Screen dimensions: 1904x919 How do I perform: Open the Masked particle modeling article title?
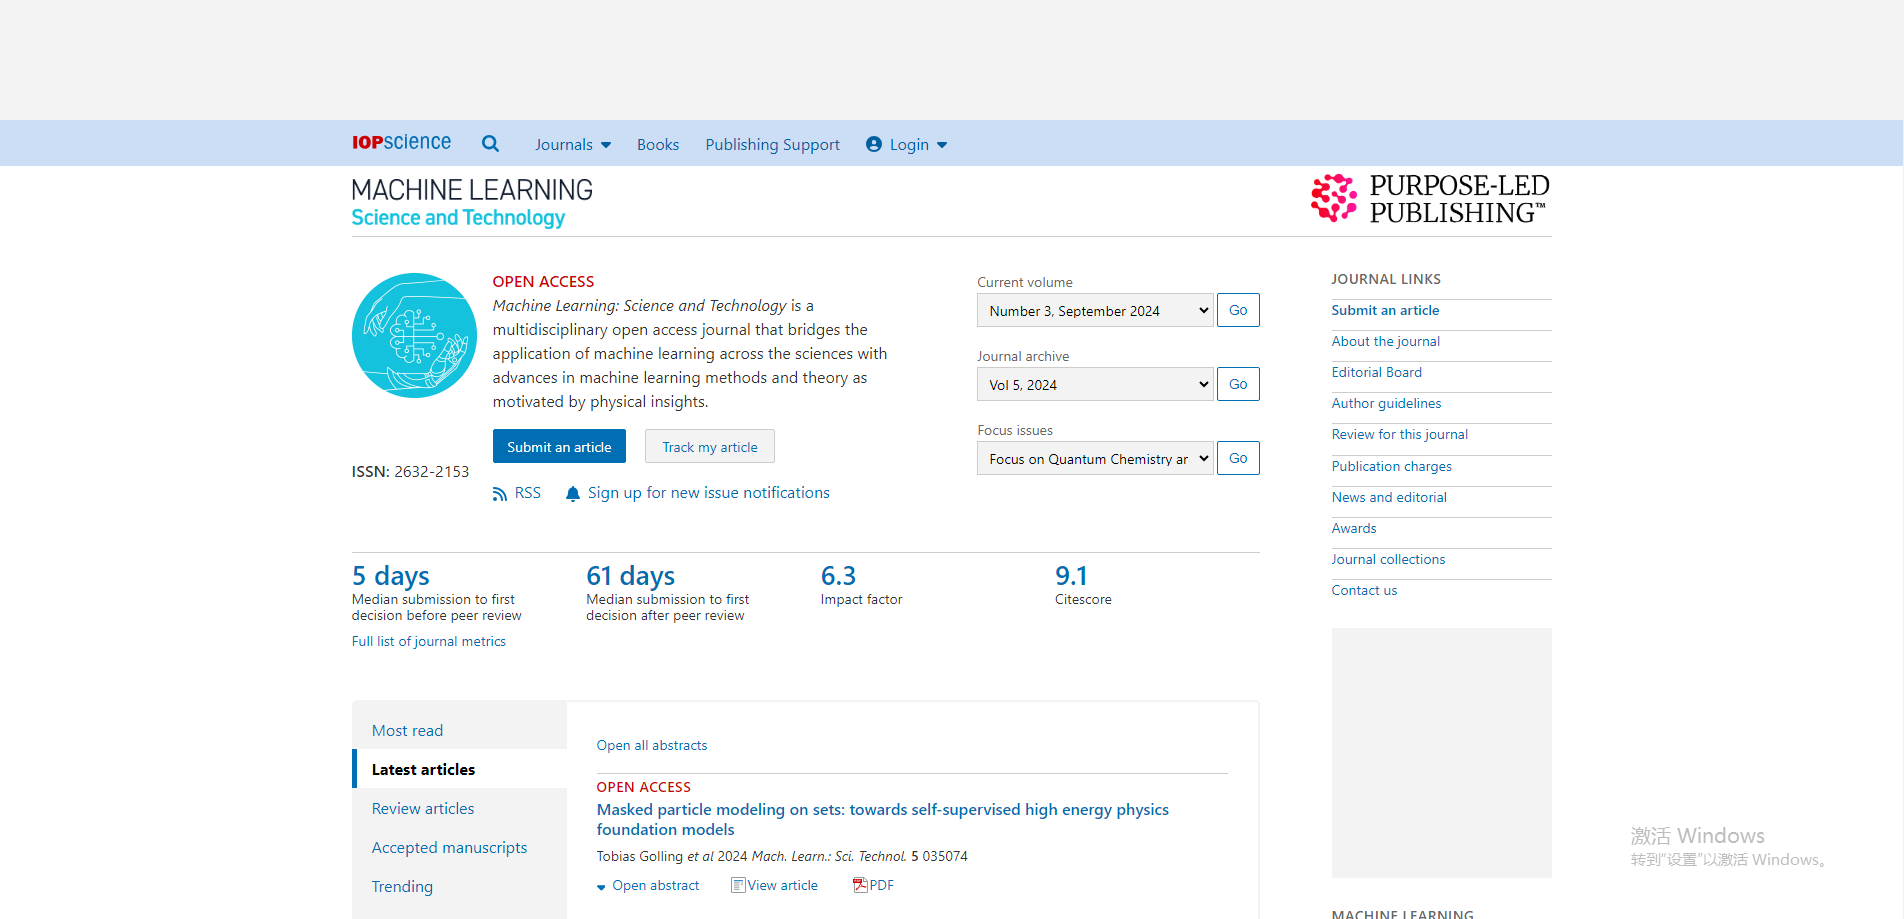[x=883, y=820]
